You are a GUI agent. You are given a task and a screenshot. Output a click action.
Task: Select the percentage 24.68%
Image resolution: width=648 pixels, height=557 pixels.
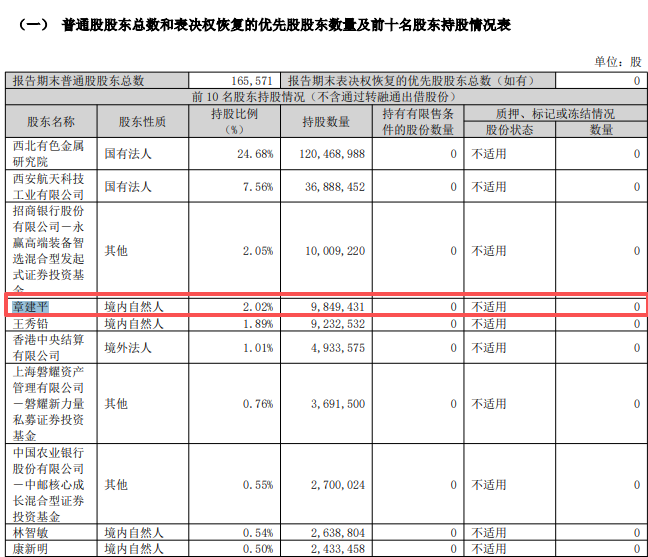[x=255, y=154]
